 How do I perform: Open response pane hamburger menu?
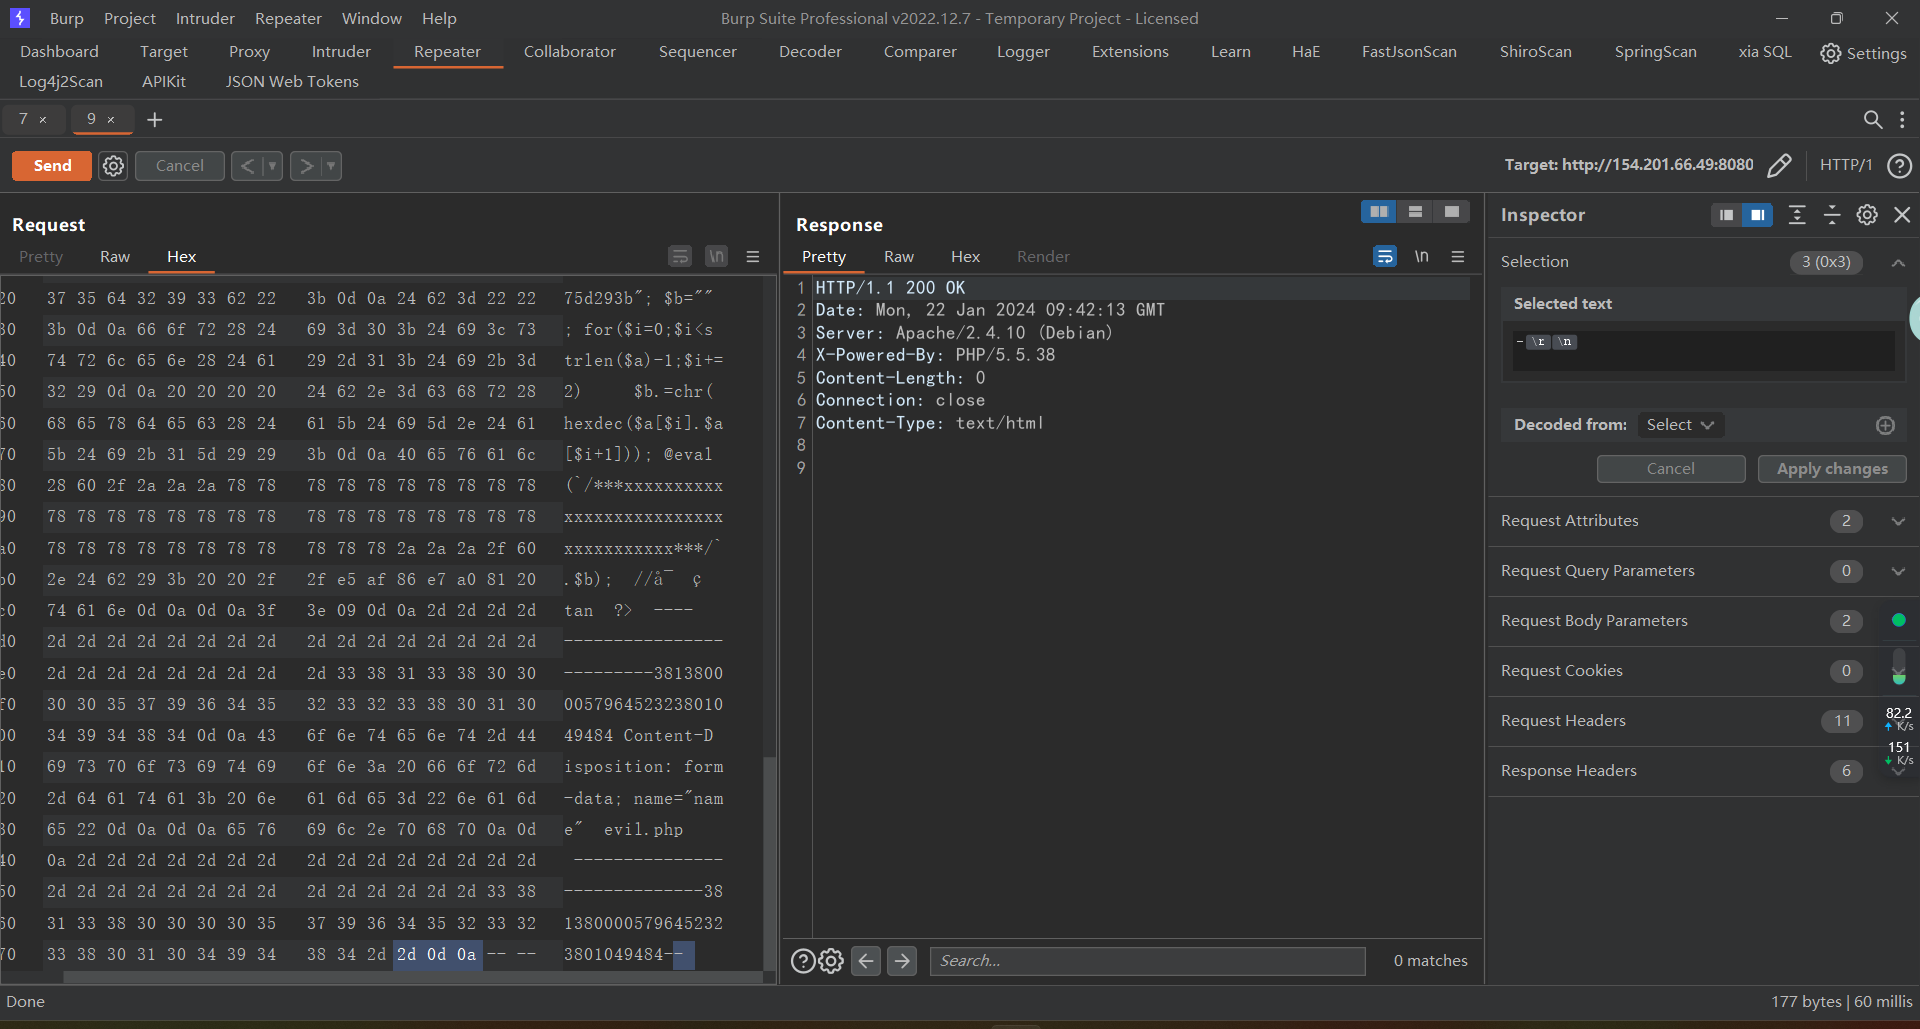(1458, 257)
